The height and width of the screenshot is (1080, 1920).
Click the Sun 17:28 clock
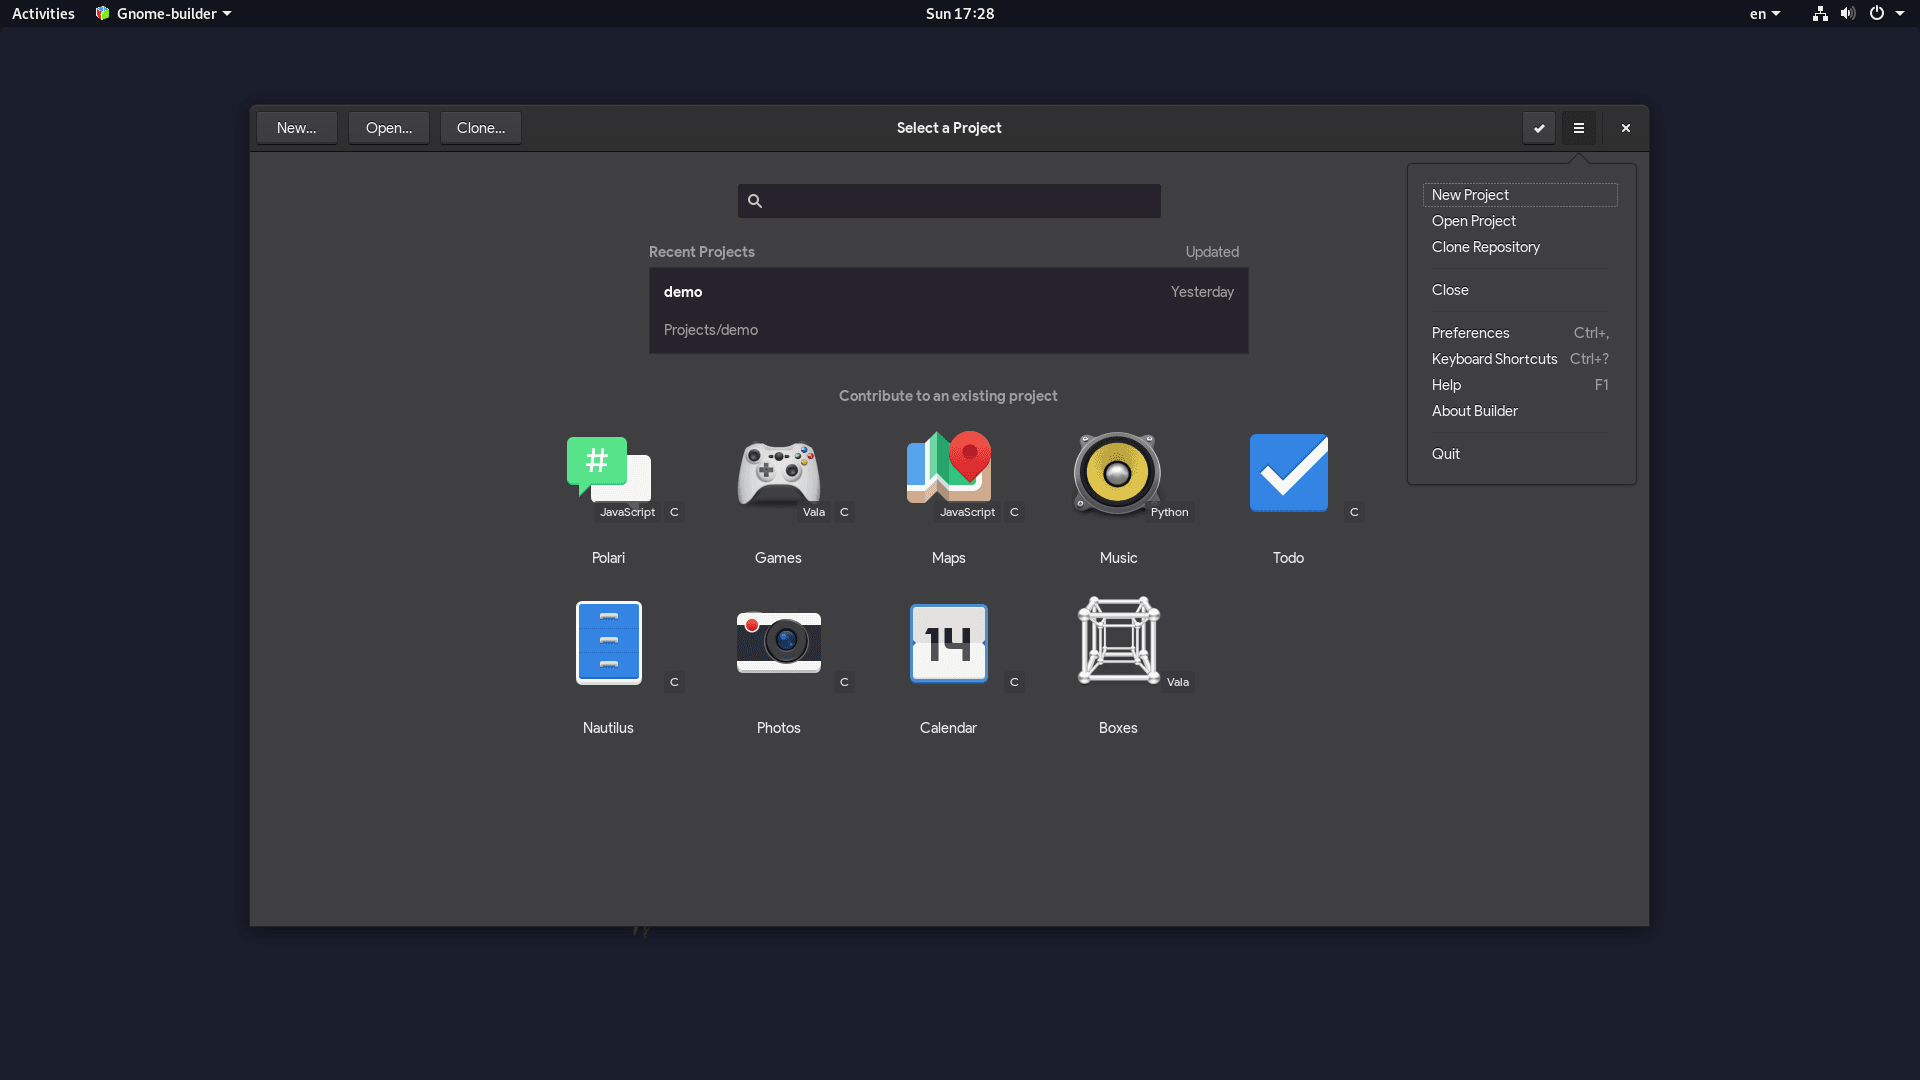click(x=959, y=14)
